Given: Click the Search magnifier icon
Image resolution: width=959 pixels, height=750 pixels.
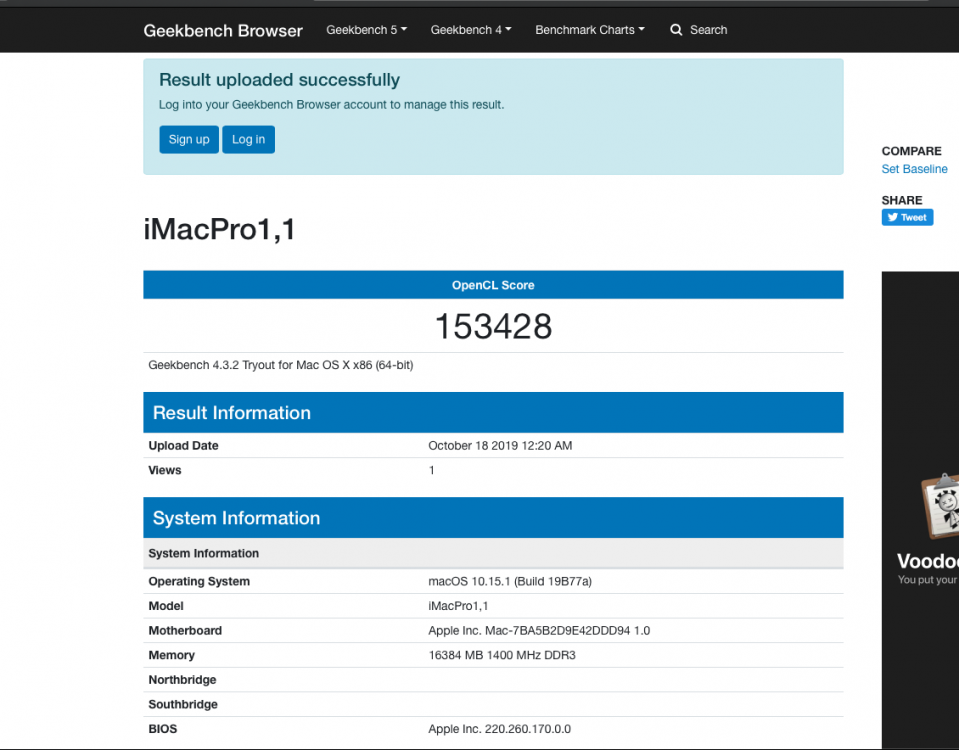Looking at the screenshot, I should [676, 30].
